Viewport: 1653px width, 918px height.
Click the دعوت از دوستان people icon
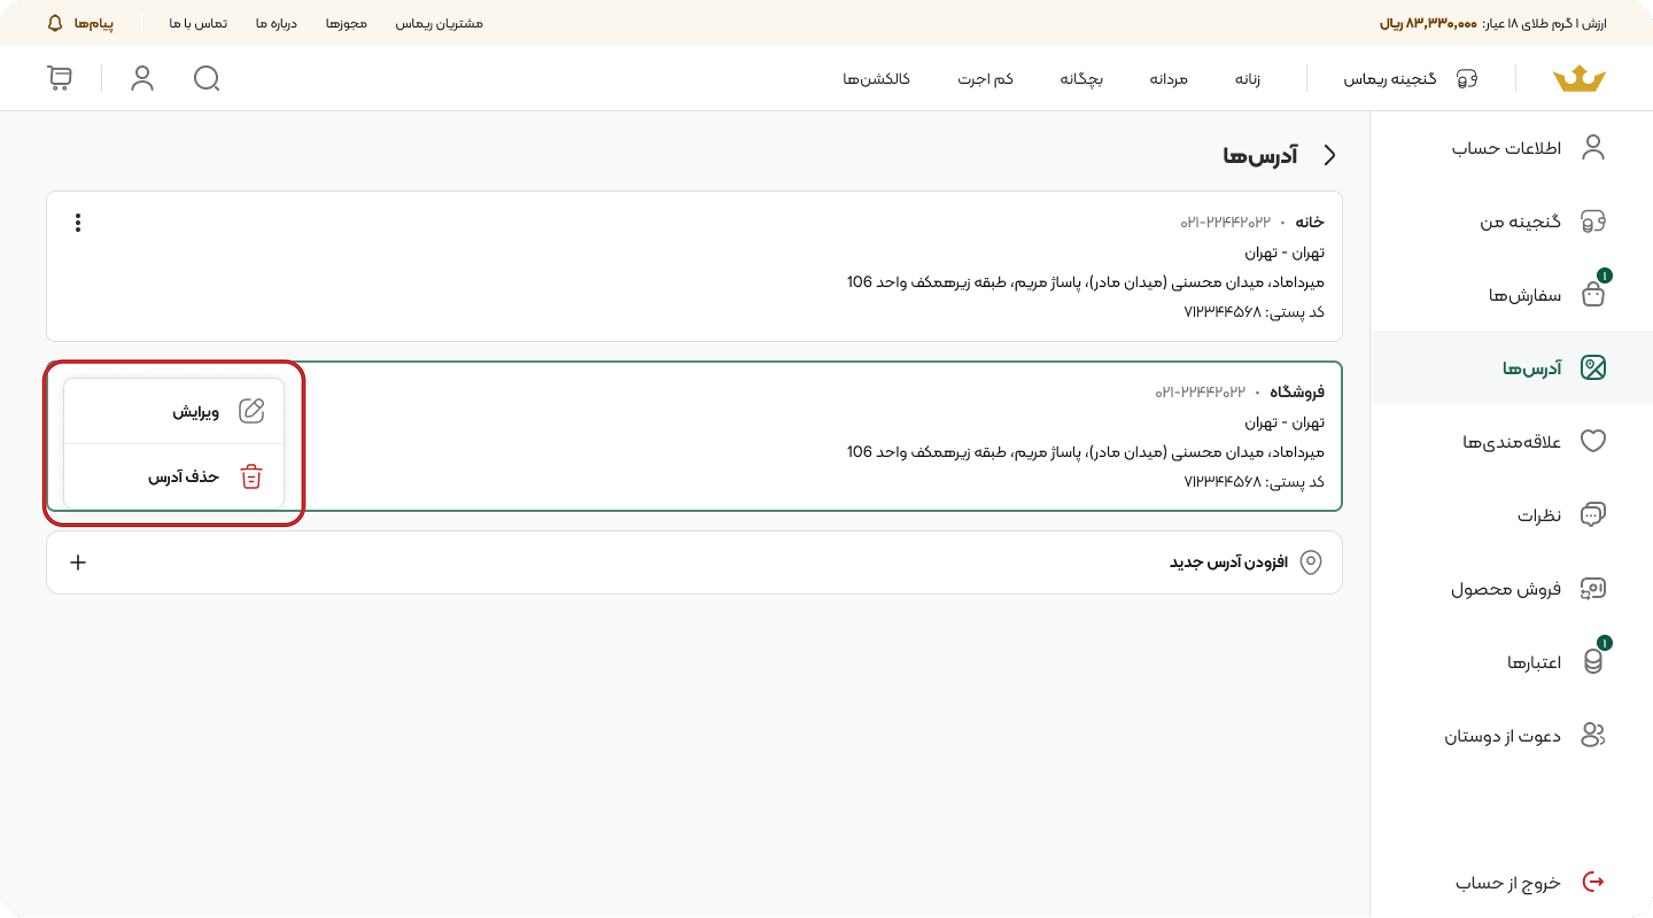[1593, 735]
